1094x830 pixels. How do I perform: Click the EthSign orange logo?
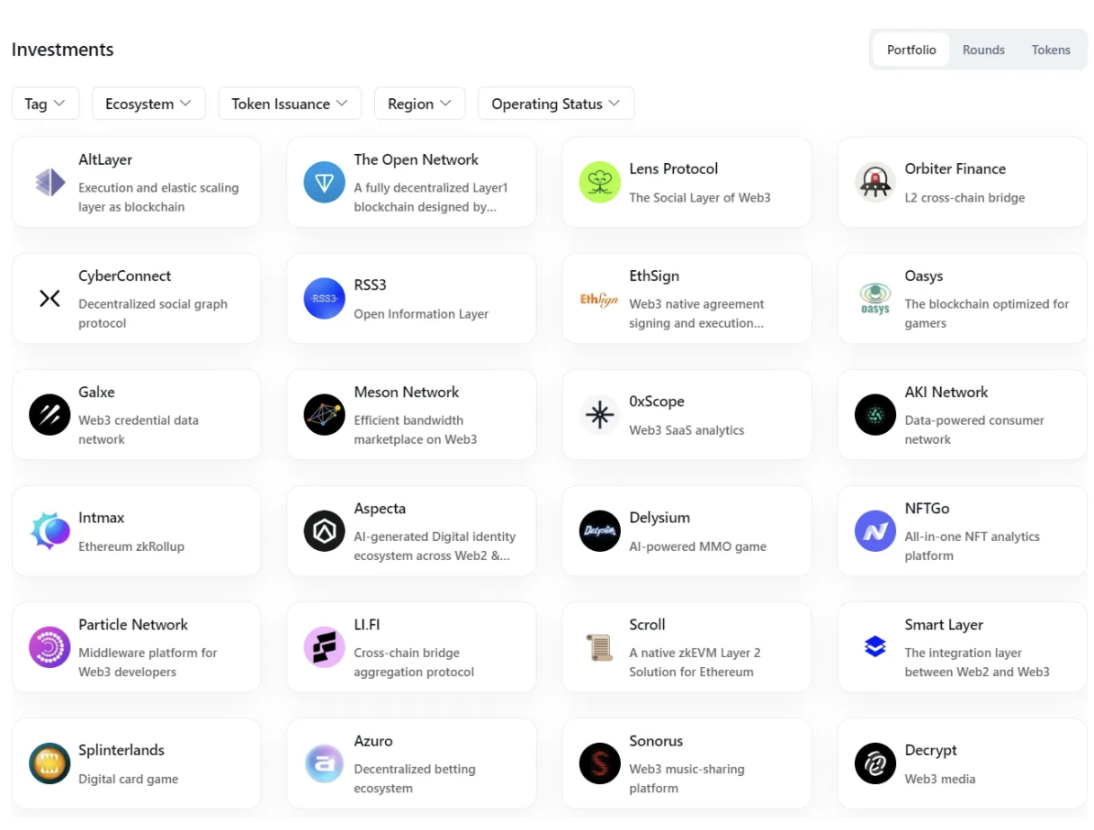coord(599,299)
